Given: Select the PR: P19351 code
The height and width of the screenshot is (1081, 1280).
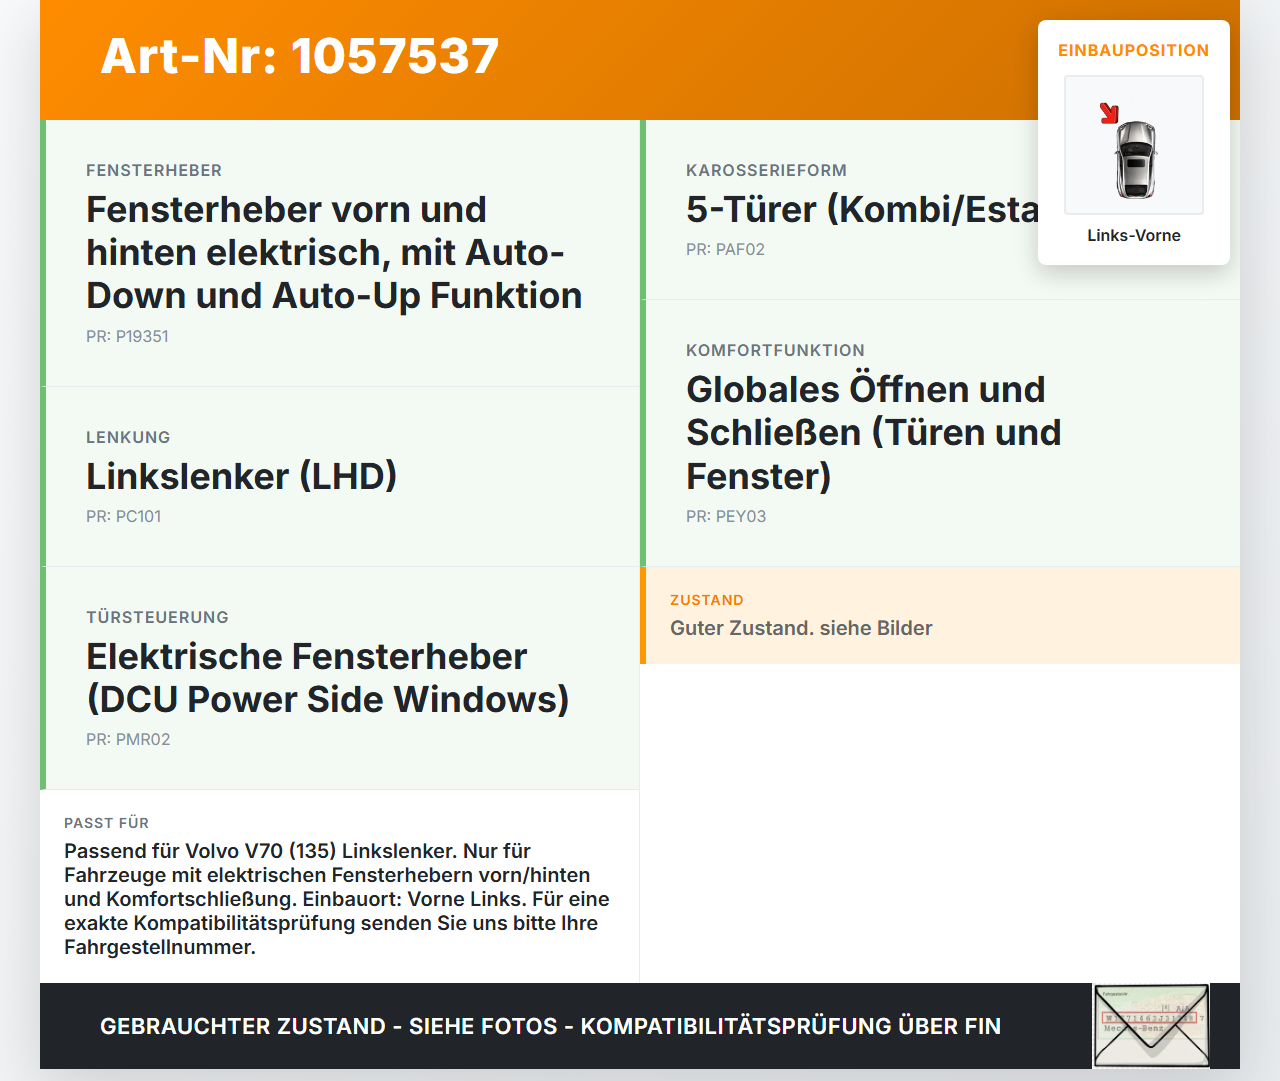Looking at the screenshot, I should coord(127,336).
